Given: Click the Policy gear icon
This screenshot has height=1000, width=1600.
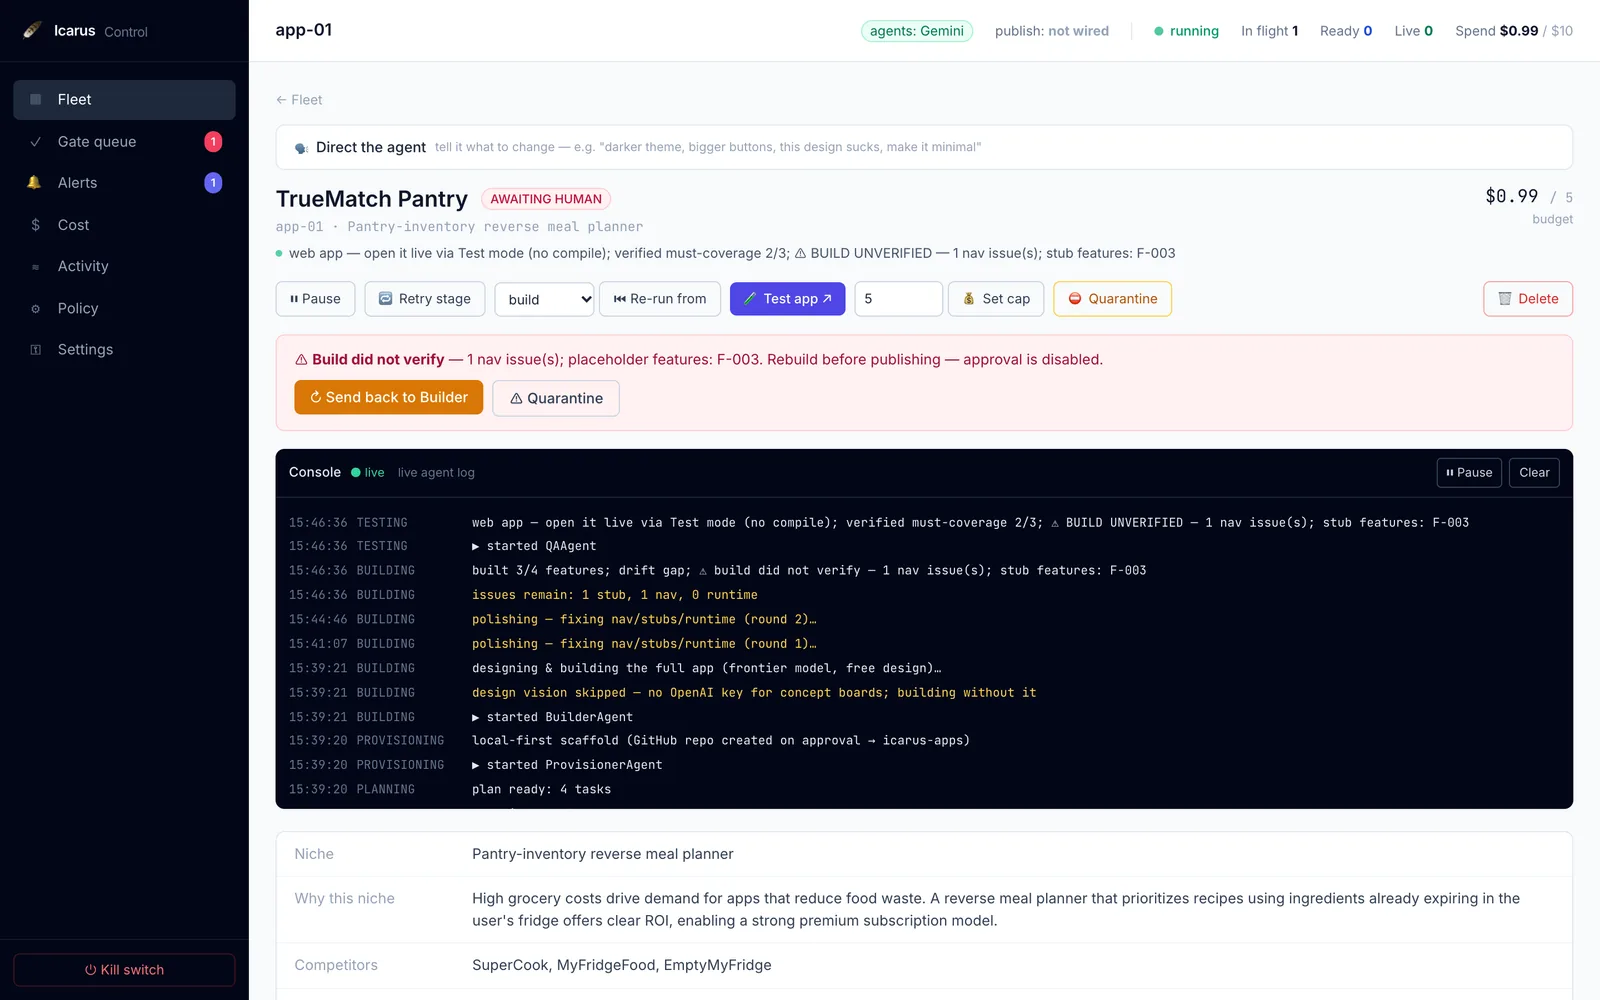Looking at the screenshot, I should point(36,309).
